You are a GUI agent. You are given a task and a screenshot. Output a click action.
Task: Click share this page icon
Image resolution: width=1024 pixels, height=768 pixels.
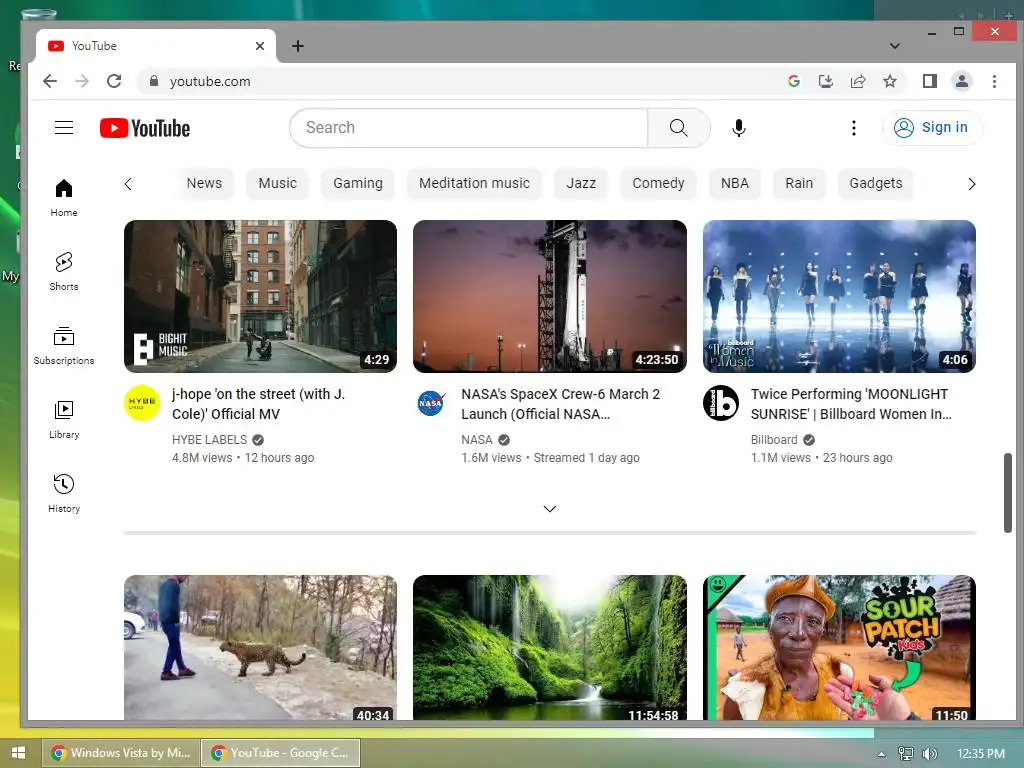pos(857,81)
